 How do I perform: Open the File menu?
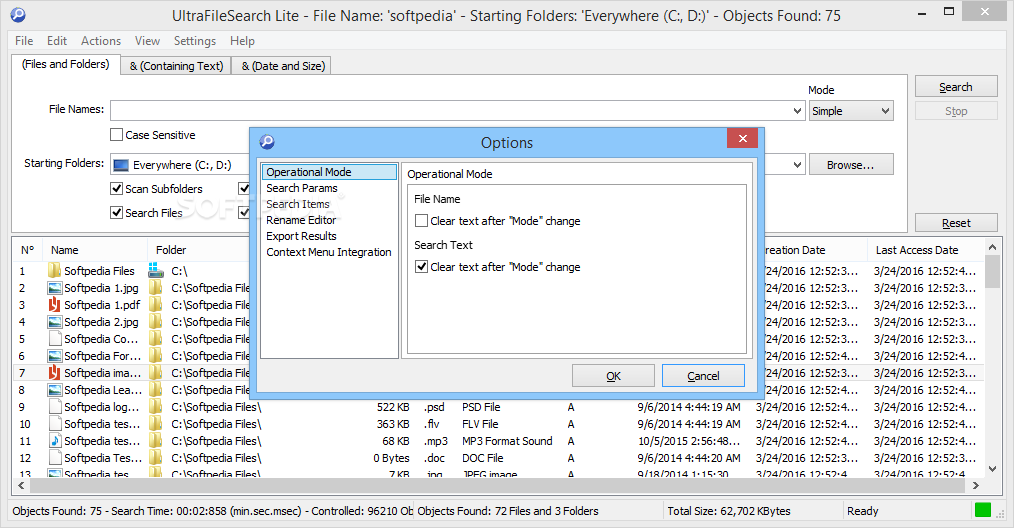tap(24, 41)
